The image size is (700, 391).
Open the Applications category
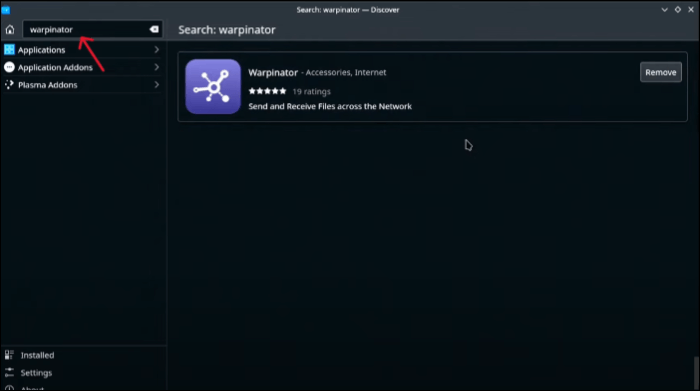[x=82, y=50]
